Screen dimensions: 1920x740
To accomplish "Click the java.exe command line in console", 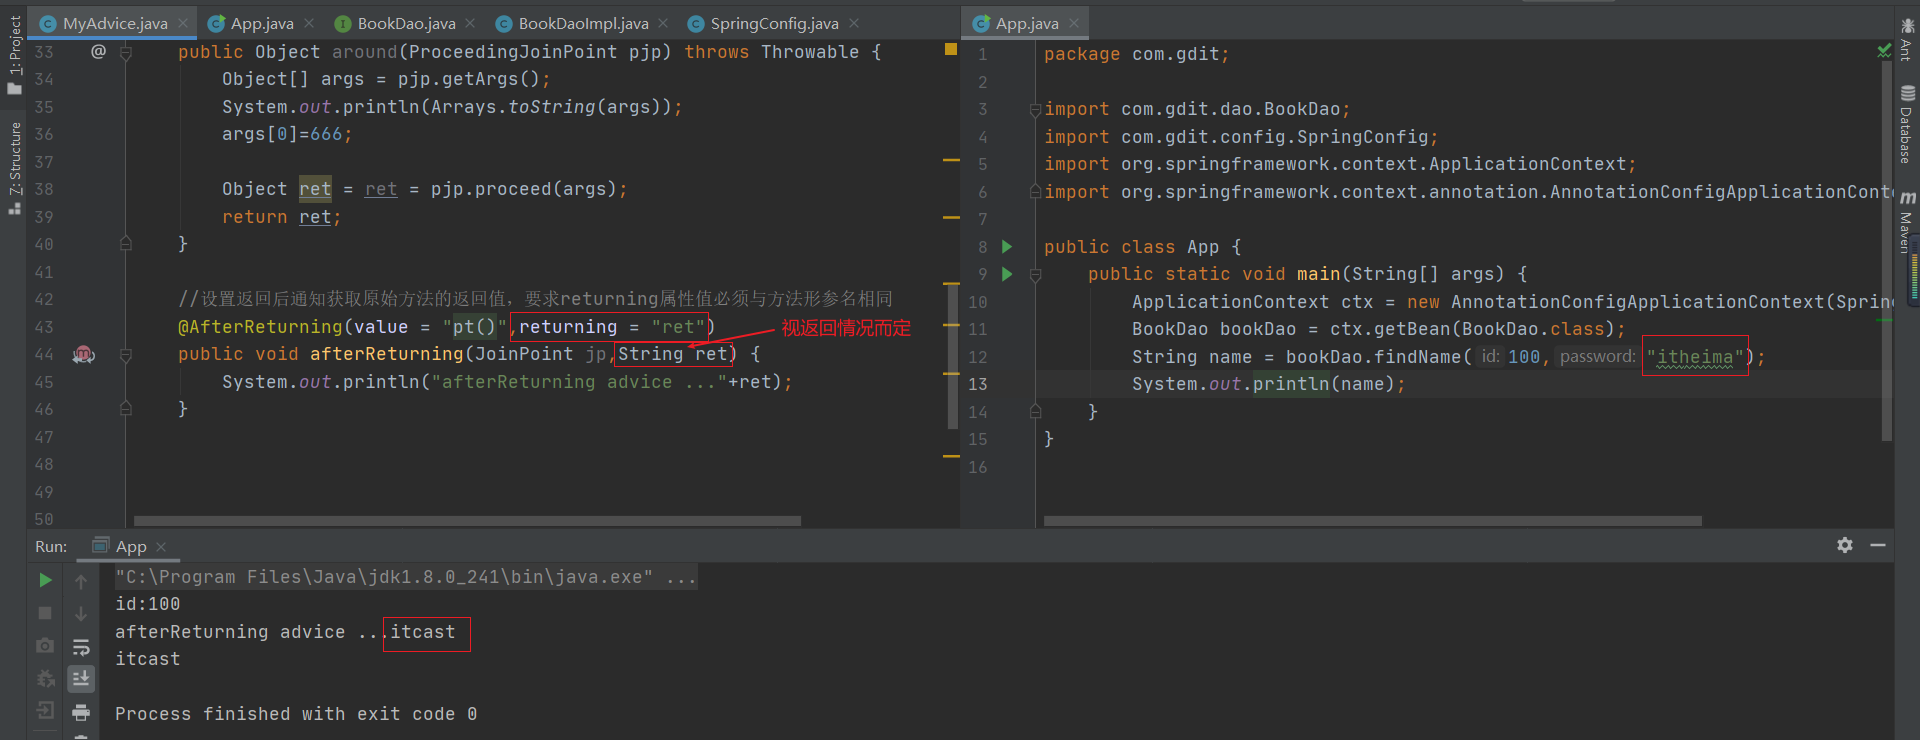I will coord(406,577).
